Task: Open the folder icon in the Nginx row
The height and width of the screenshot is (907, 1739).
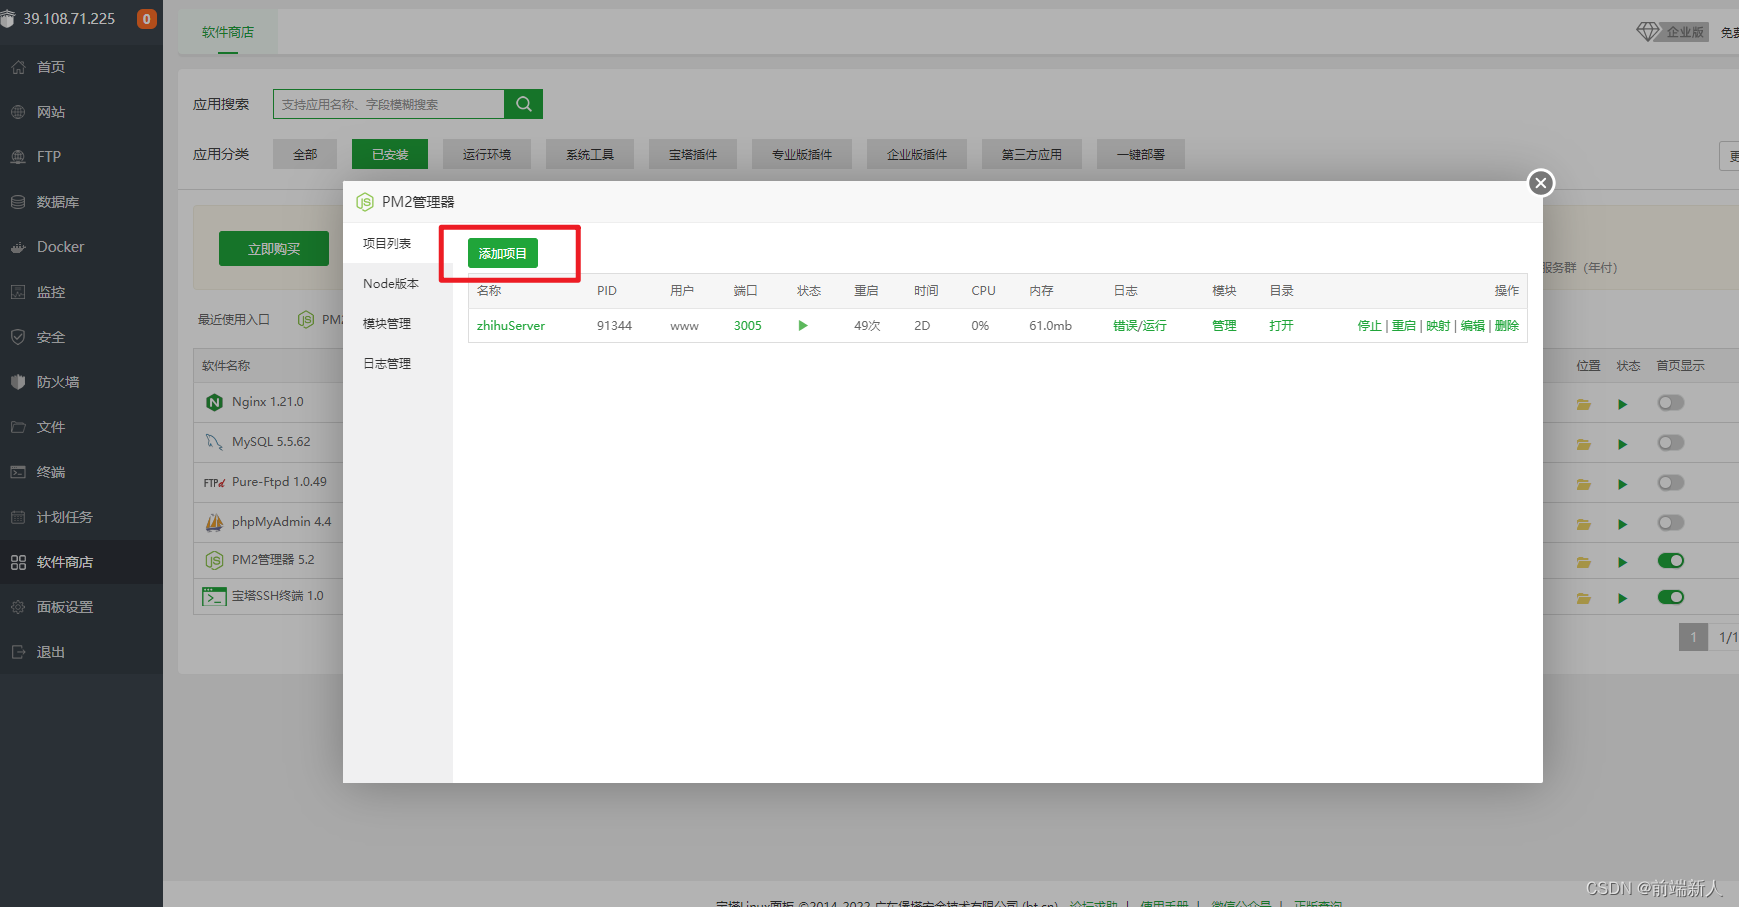Action: point(1583,403)
